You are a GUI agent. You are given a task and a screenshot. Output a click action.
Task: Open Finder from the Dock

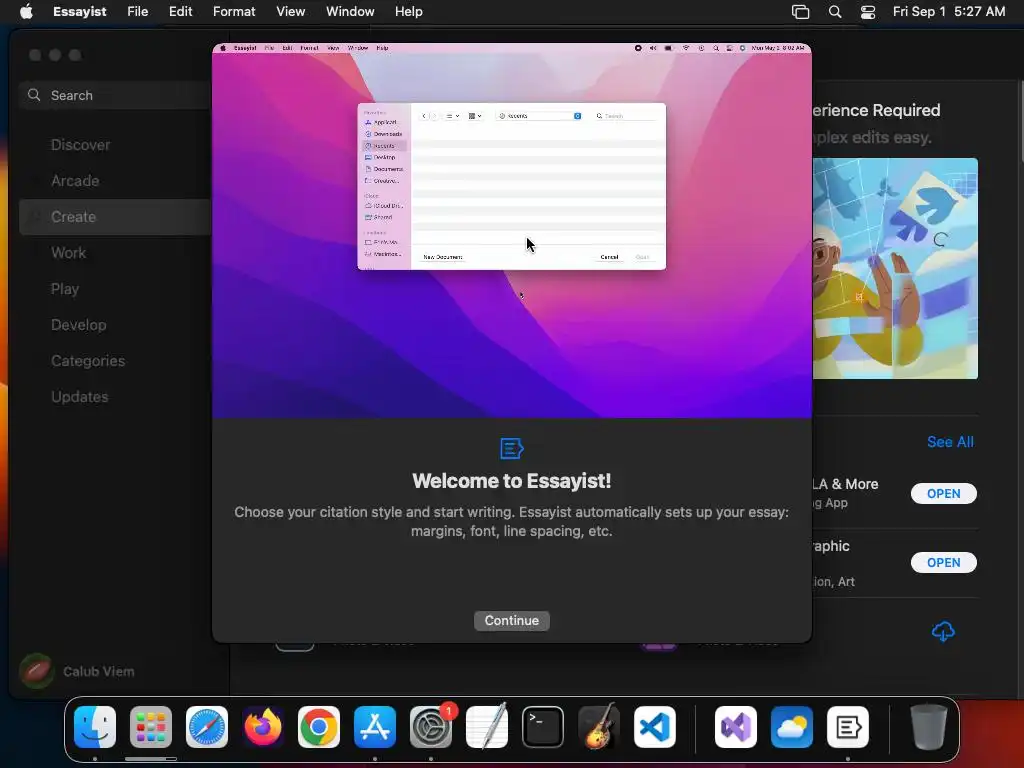pos(95,727)
